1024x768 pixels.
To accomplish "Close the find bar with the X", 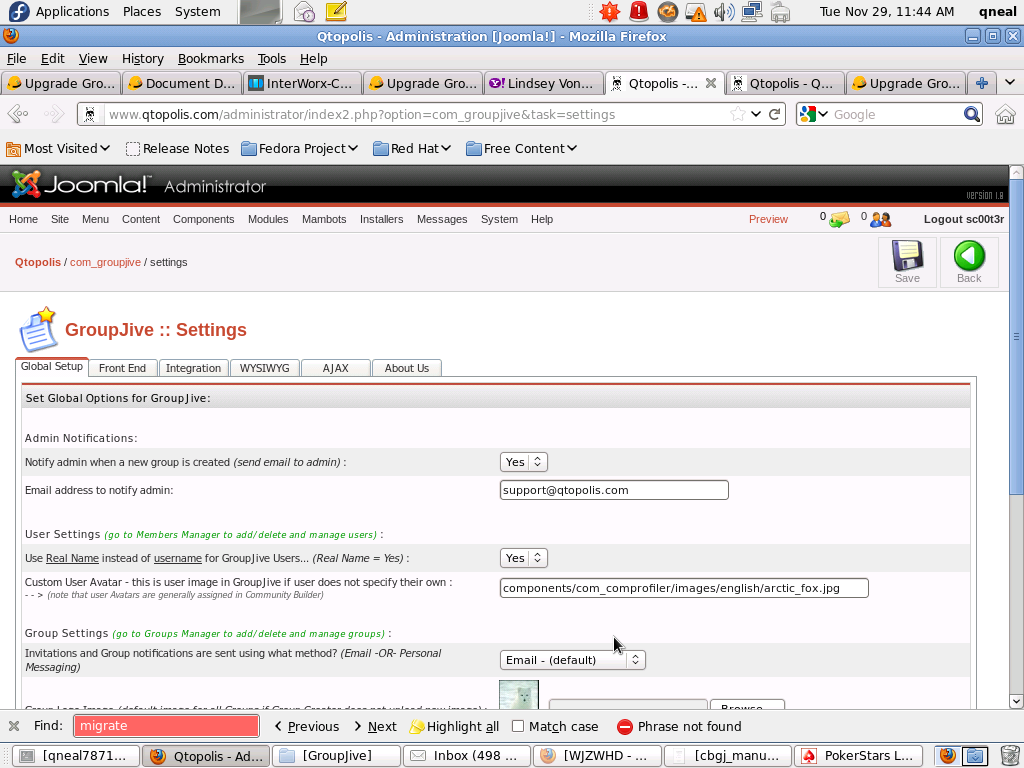I will point(14,726).
